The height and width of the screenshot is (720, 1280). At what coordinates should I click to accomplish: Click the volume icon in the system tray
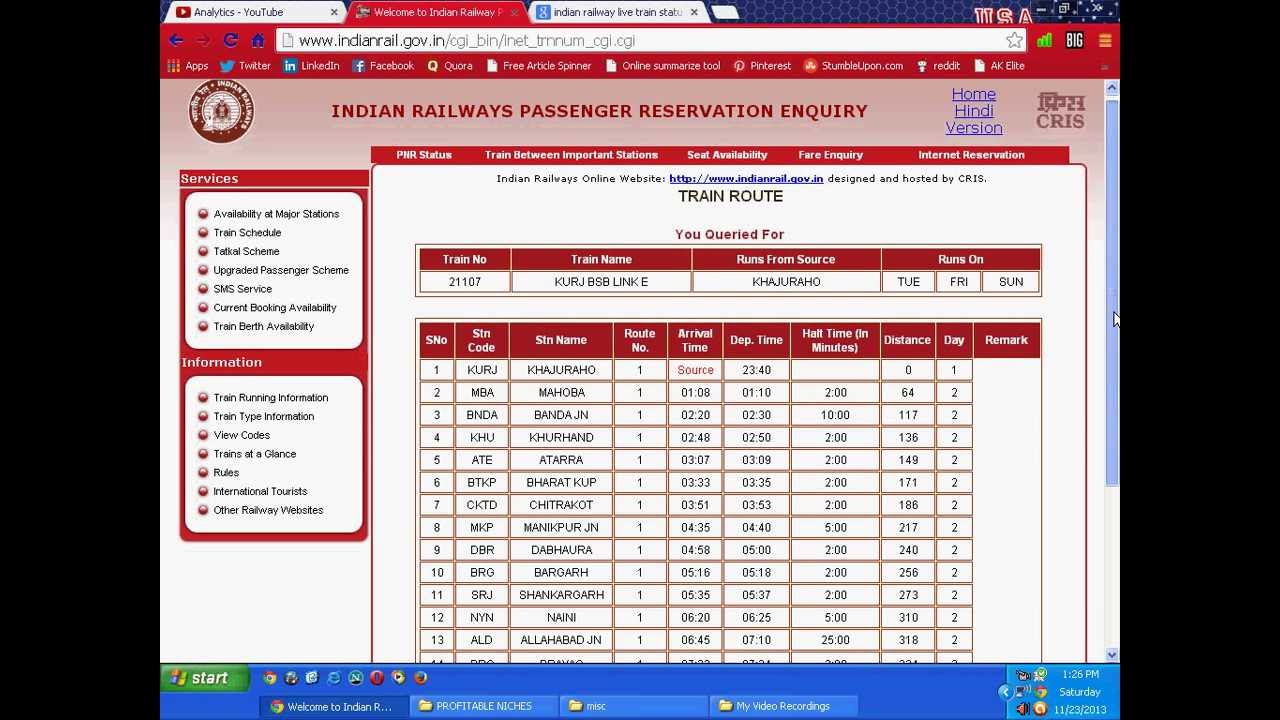pyautogui.click(x=1022, y=709)
